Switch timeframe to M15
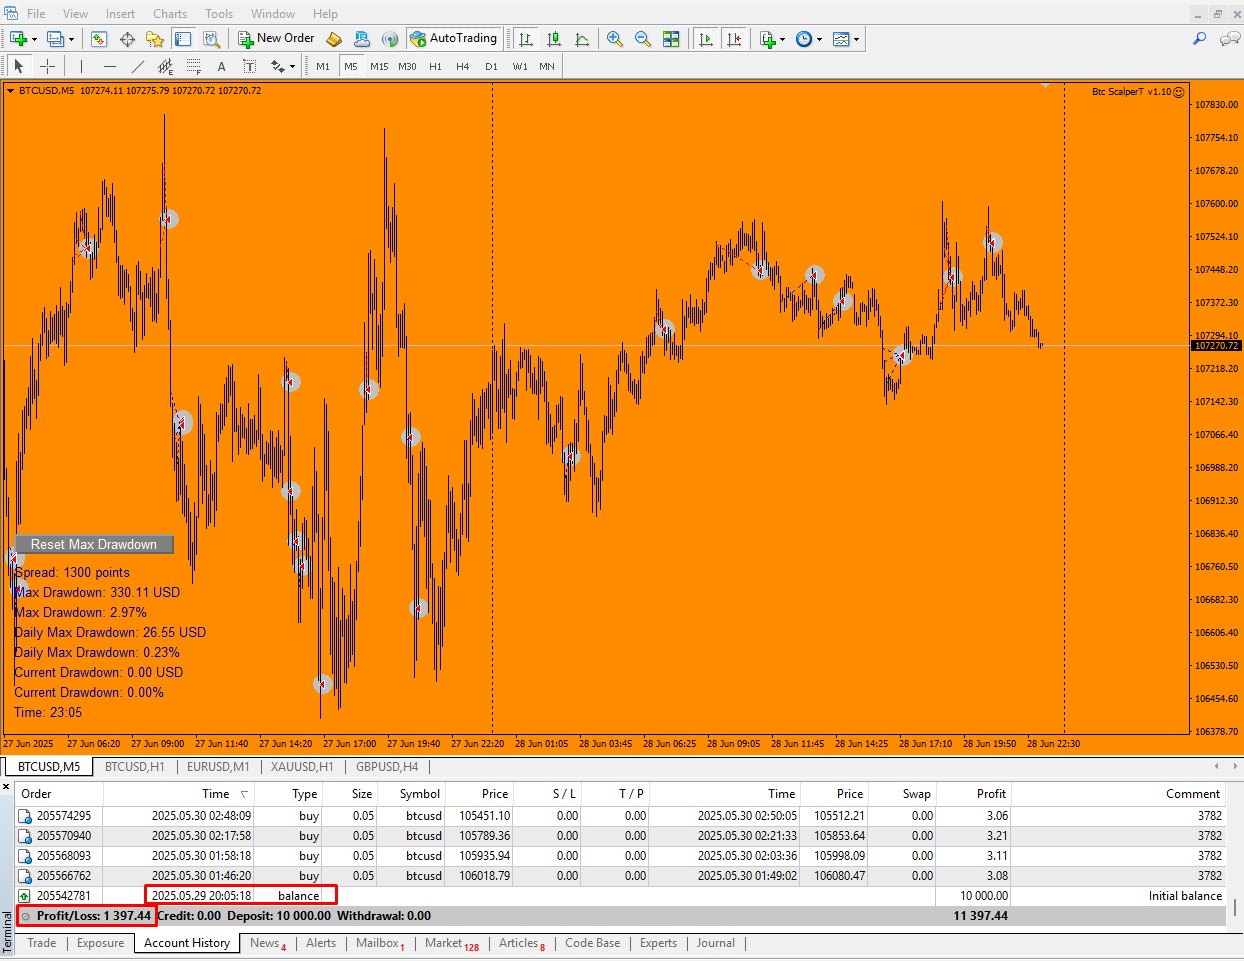Image resolution: width=1244 pixels, height=961 pixels. click(x=379, y=66)
